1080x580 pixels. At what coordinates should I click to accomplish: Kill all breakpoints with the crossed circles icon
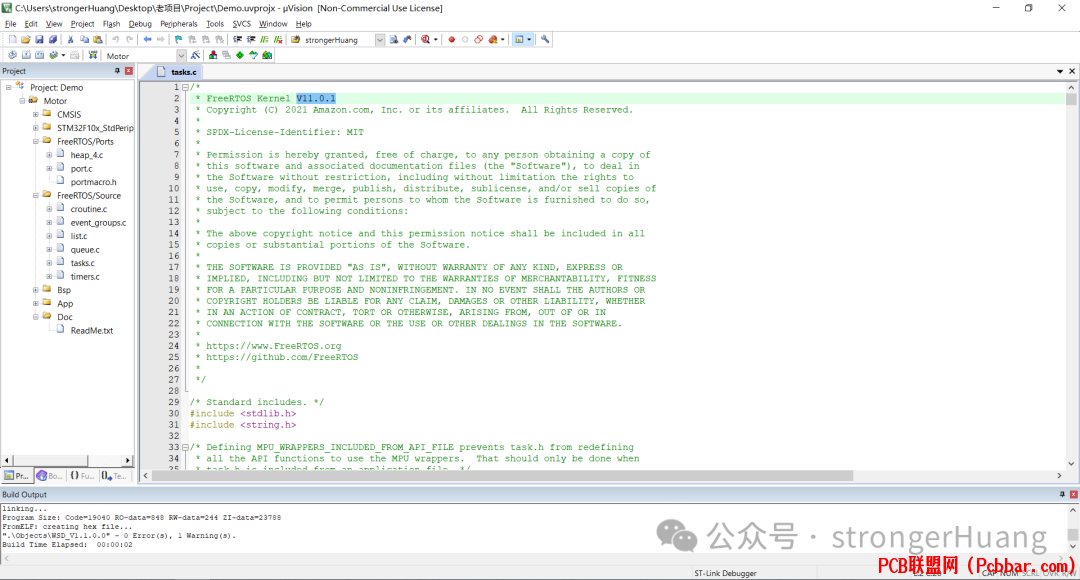click(492, 40)
